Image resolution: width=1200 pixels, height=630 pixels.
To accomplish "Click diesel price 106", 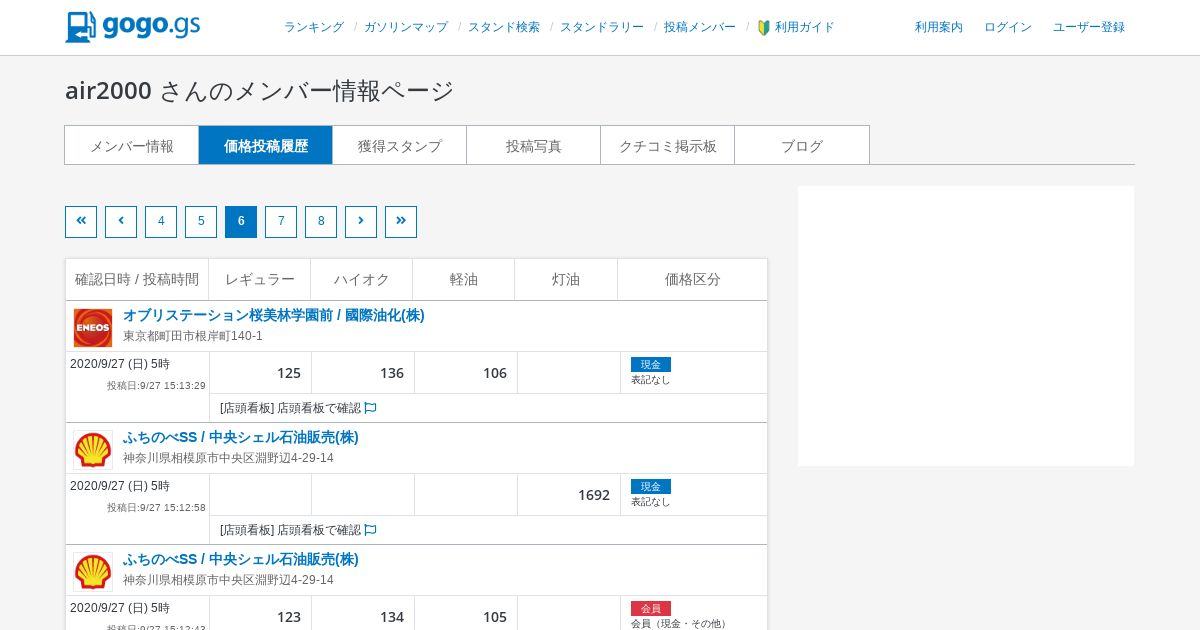I will (495, 373).
